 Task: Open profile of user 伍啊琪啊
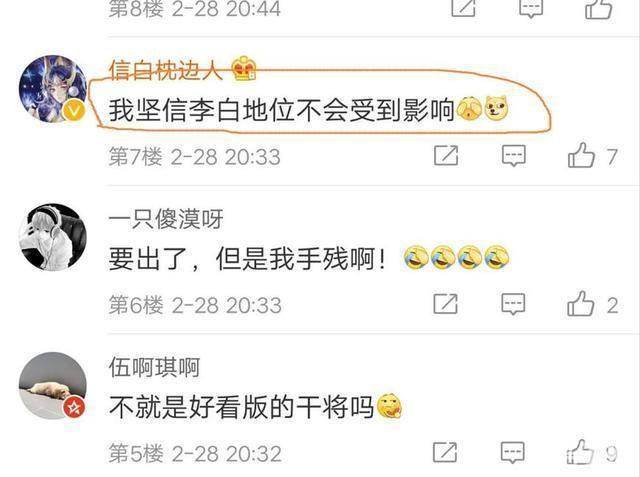pyautogui.click(x=154, y=367)
